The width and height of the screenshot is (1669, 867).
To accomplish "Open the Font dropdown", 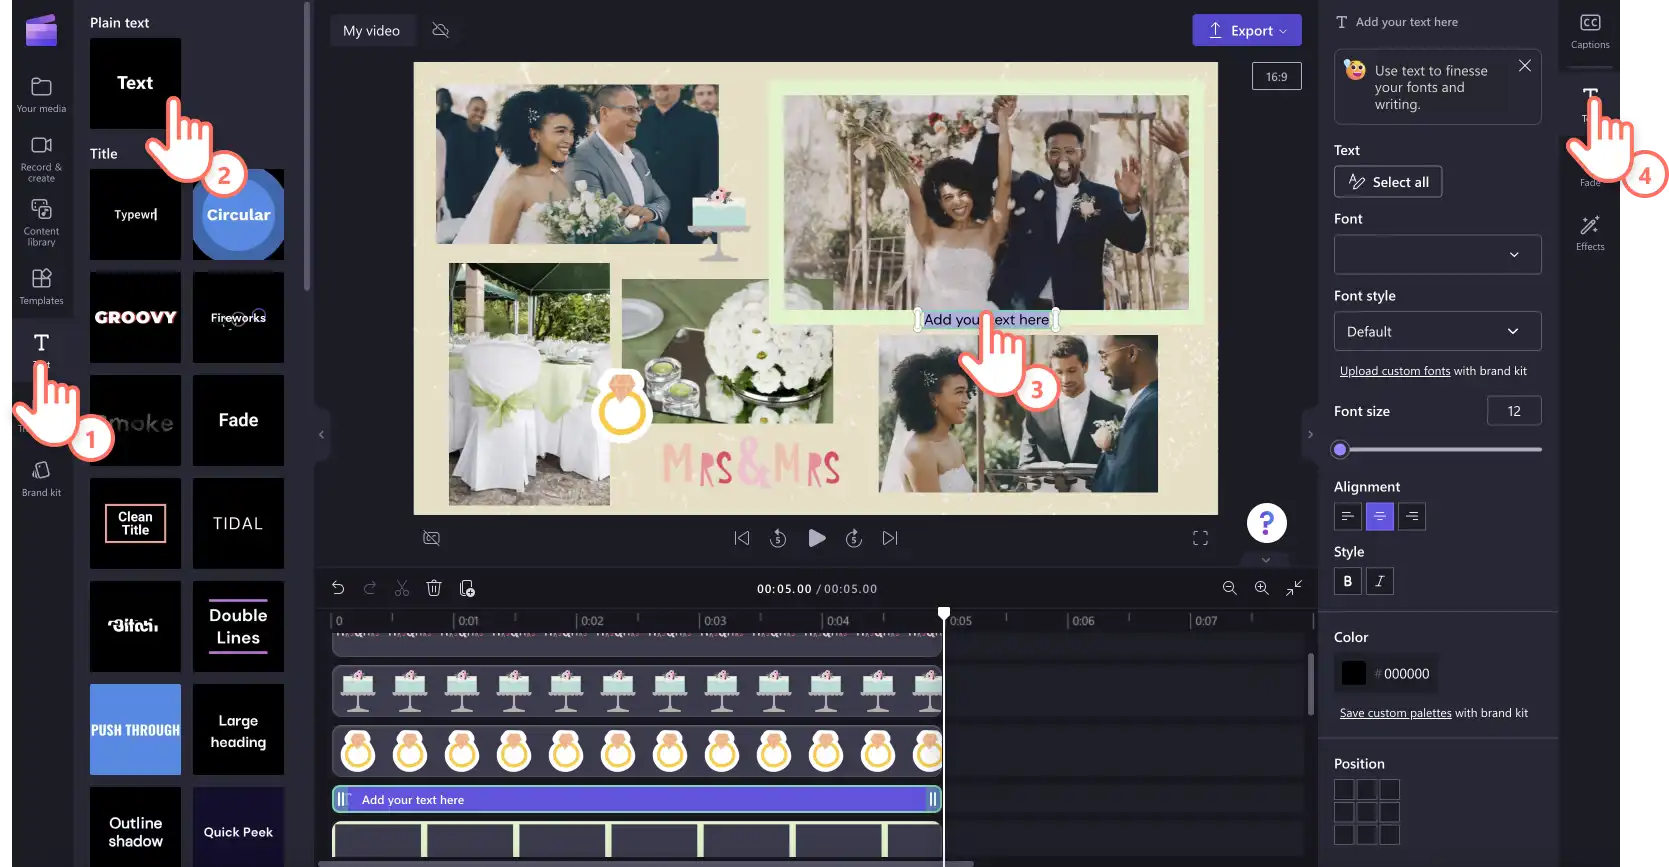I will coord(1437,254).
